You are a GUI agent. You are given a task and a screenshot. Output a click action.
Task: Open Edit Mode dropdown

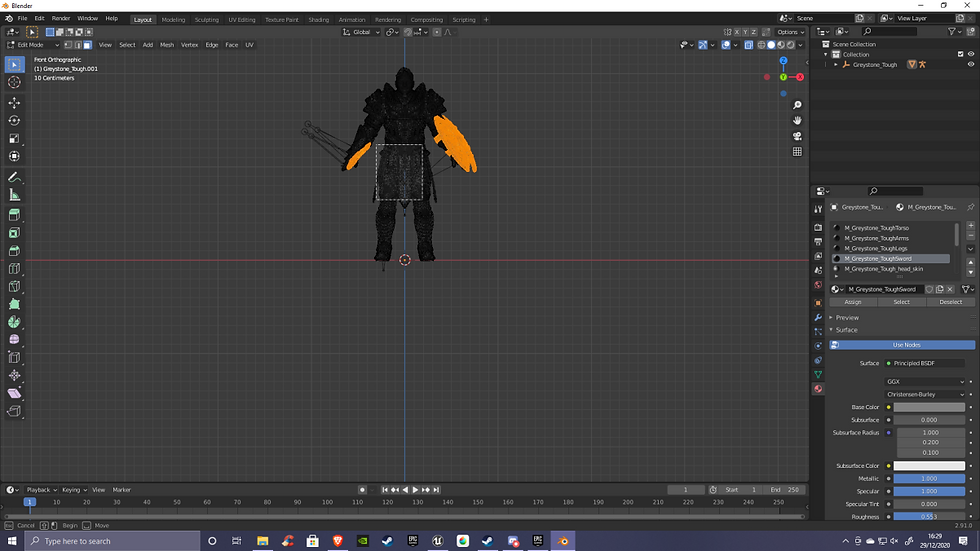(x=32, y=45)
